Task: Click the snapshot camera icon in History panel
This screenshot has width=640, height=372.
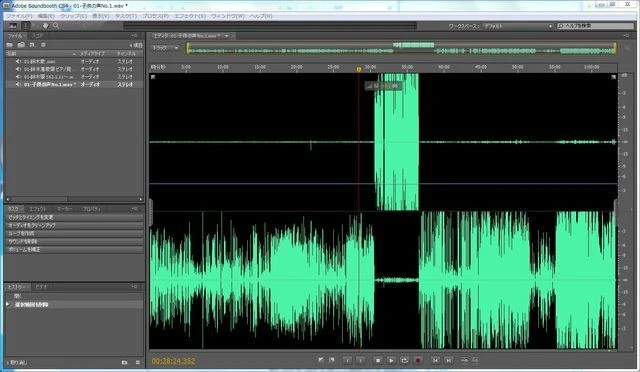Action: coord(124,363)
